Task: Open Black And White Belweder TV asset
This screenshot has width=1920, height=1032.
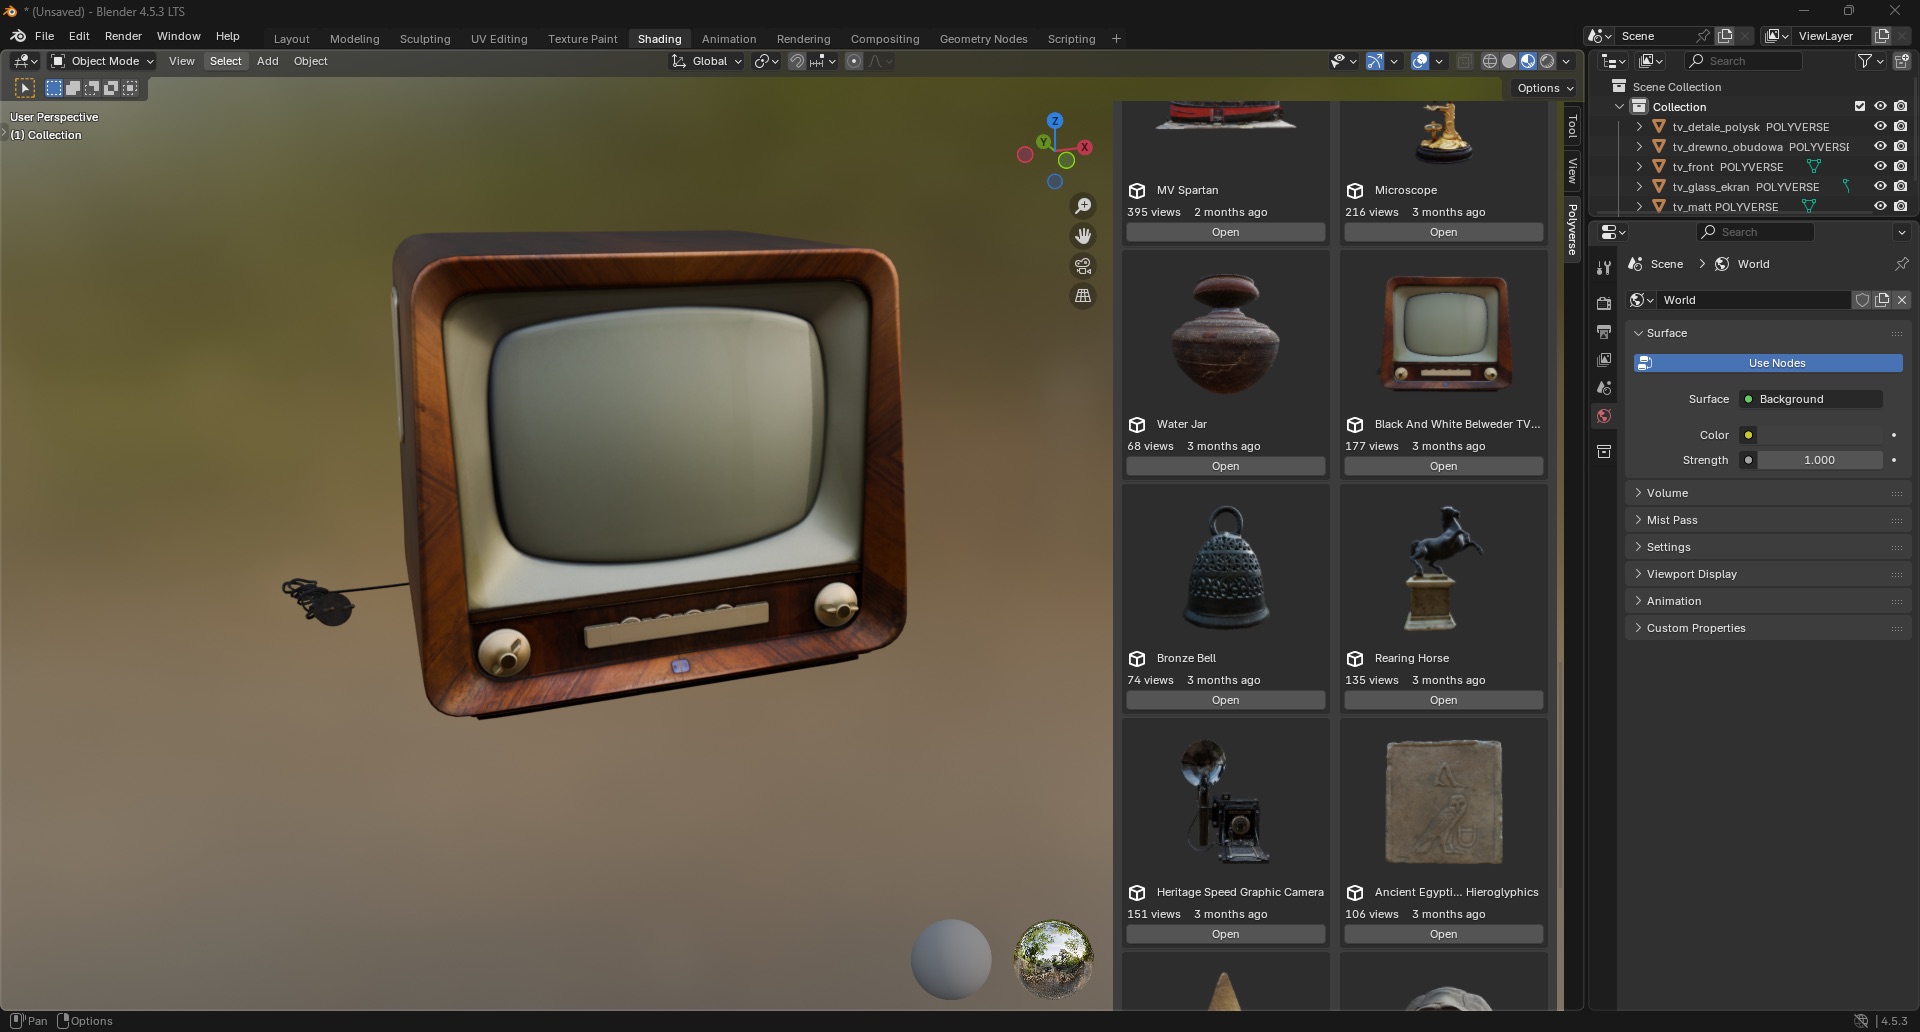Action: click(1443, 466)
